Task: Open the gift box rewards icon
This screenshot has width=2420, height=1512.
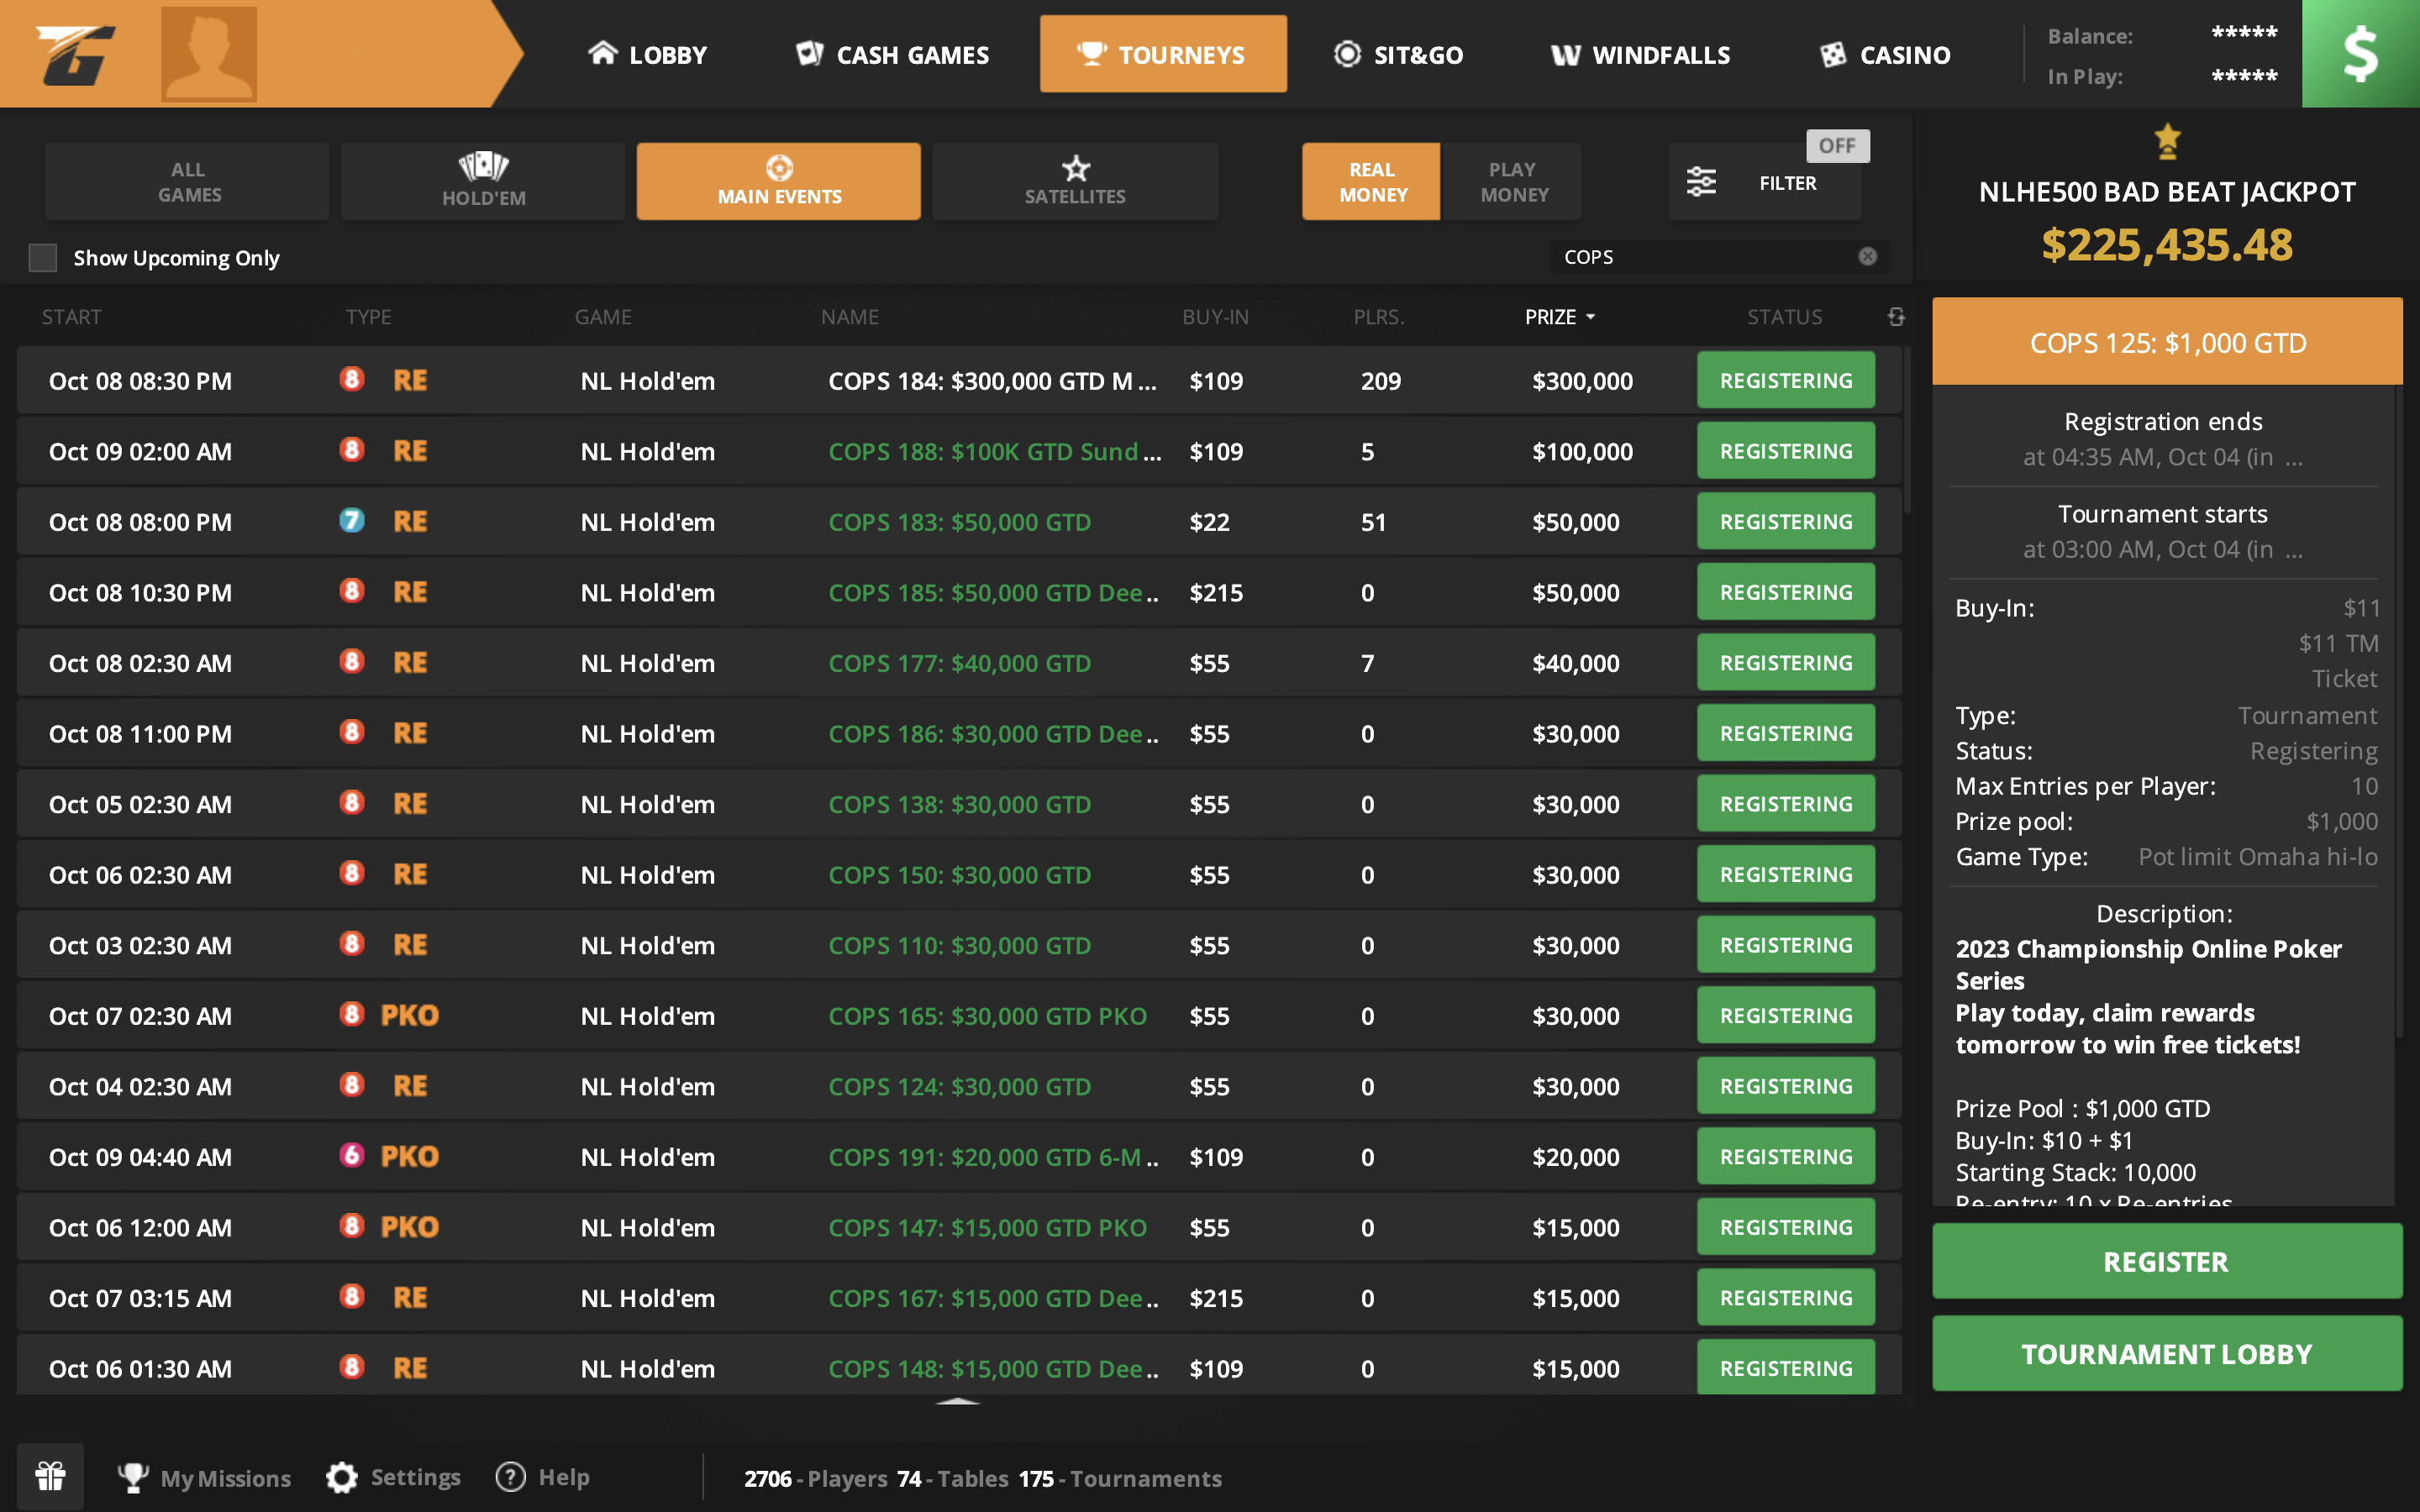Action: pos(50,1476)
